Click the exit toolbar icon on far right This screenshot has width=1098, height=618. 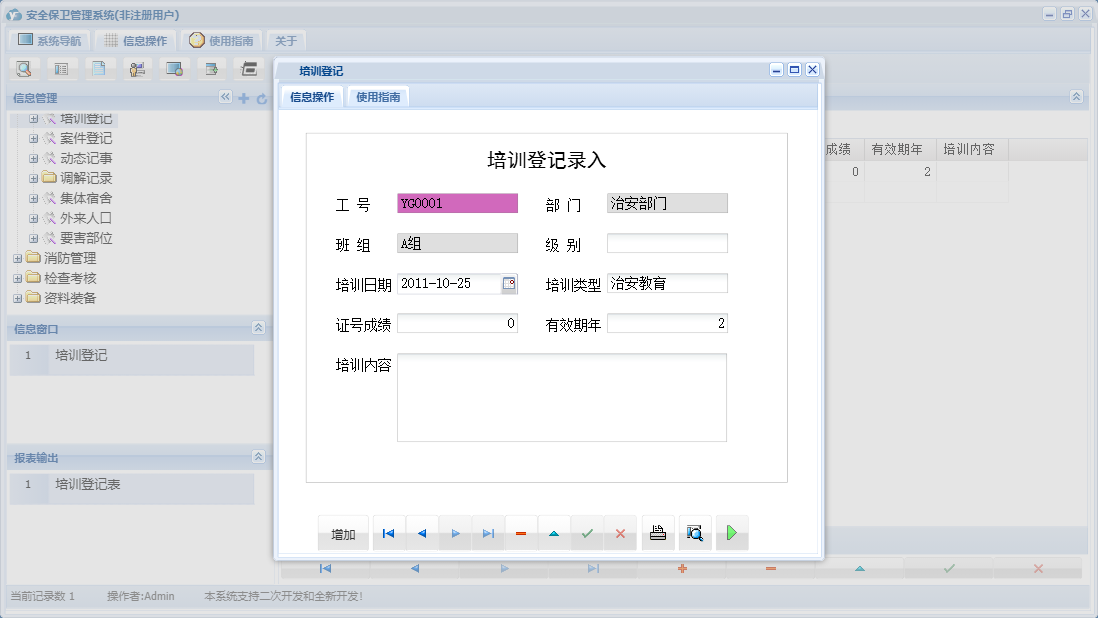[247, 68]
